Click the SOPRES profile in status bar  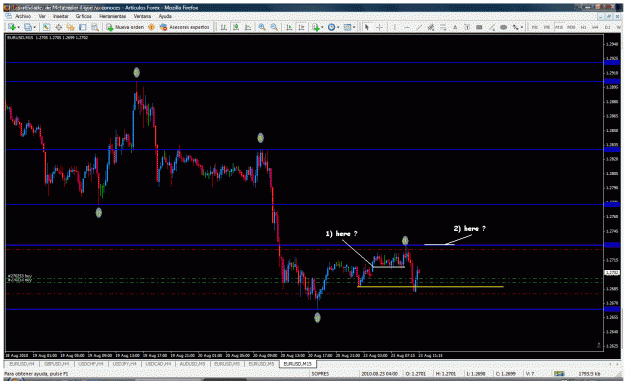pyautogui.click(x=320, y=374)
